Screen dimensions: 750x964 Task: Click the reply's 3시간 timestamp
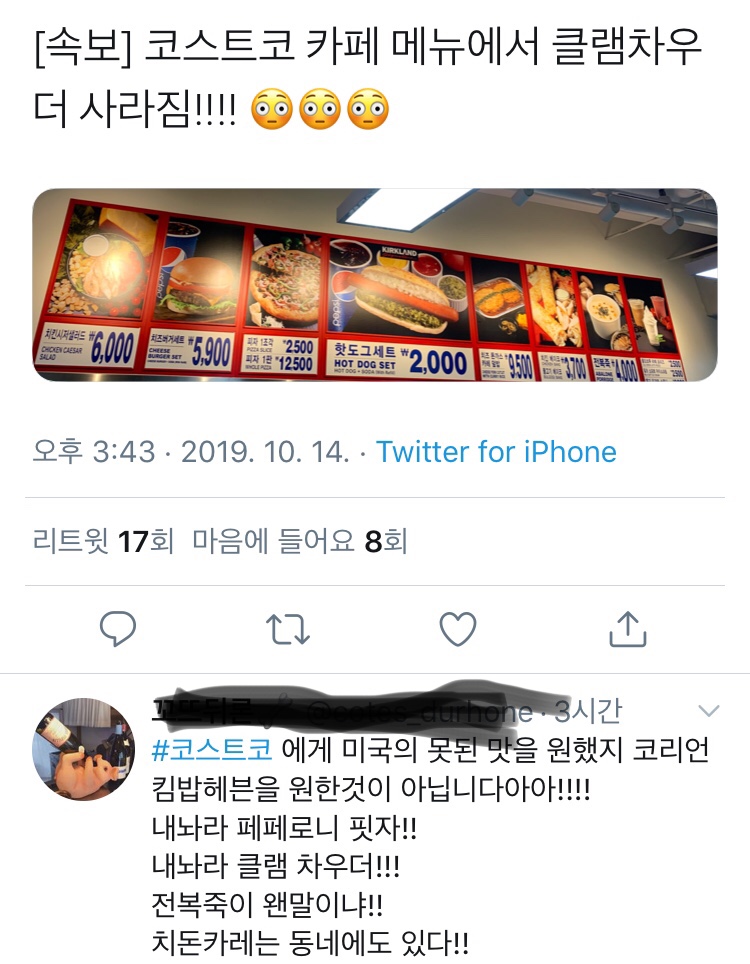[x=588, y=711]
